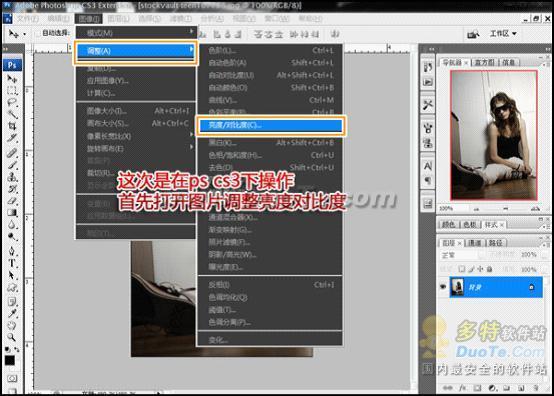The height and width of the screenshot is (396, 554).
Task: Toggle the lock all icon in Layers
Action: click(x=489, y=269)
